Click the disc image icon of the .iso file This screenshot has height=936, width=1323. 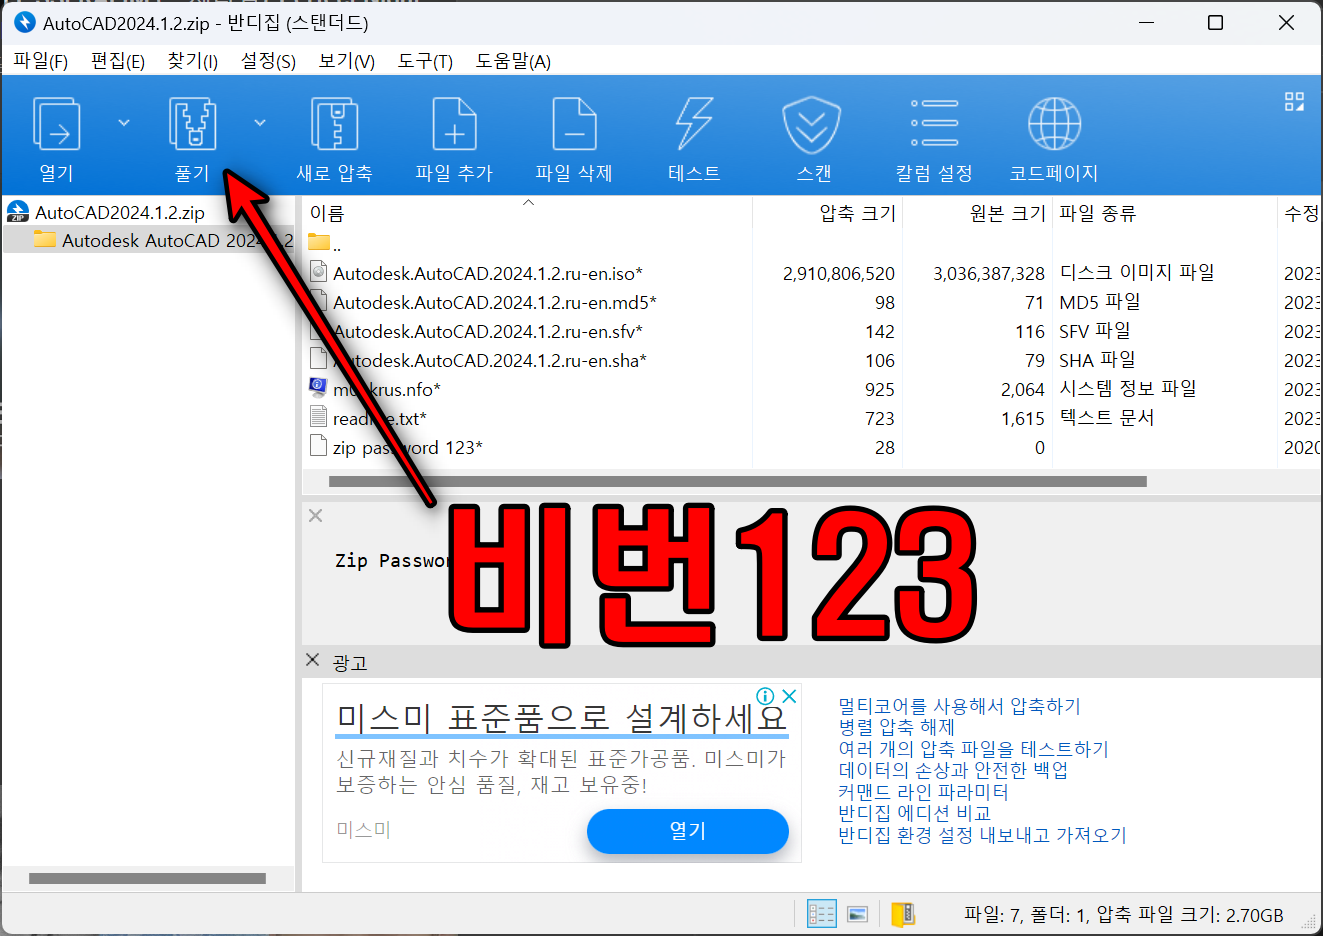[319, 272]
